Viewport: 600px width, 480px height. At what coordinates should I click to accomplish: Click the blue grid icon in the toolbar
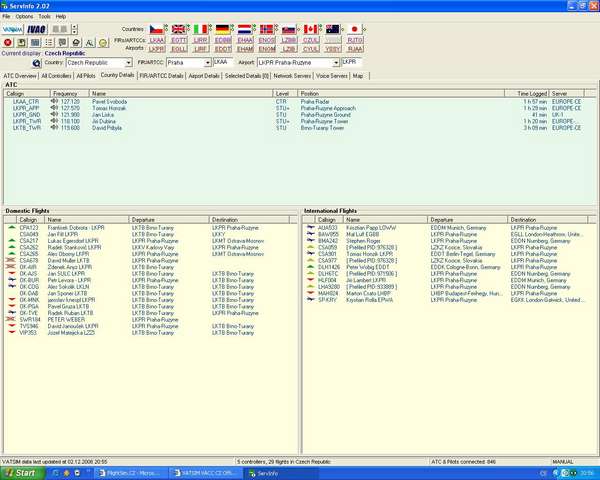pos(35,42)
